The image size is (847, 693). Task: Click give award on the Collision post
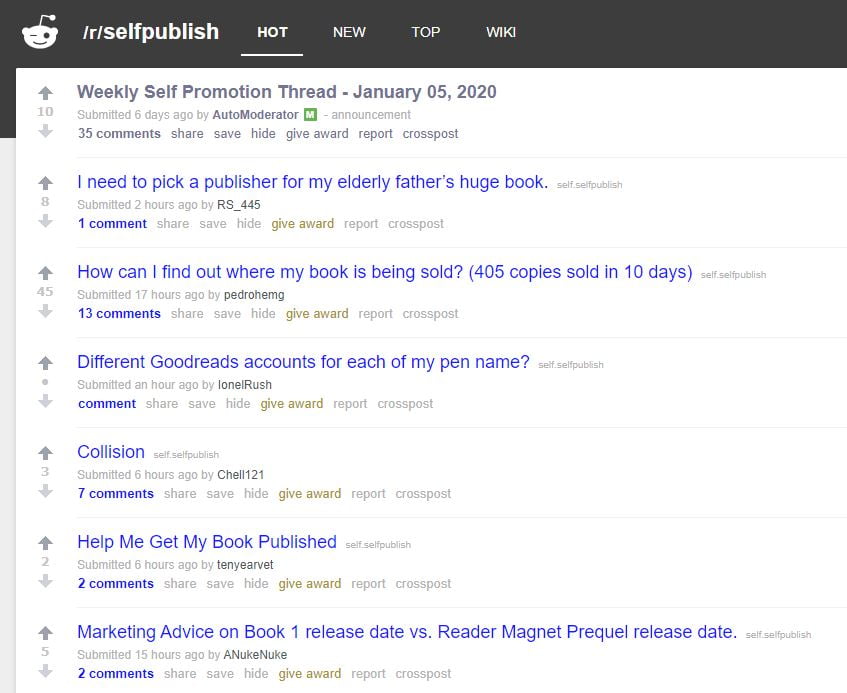[x=310, y=494]
